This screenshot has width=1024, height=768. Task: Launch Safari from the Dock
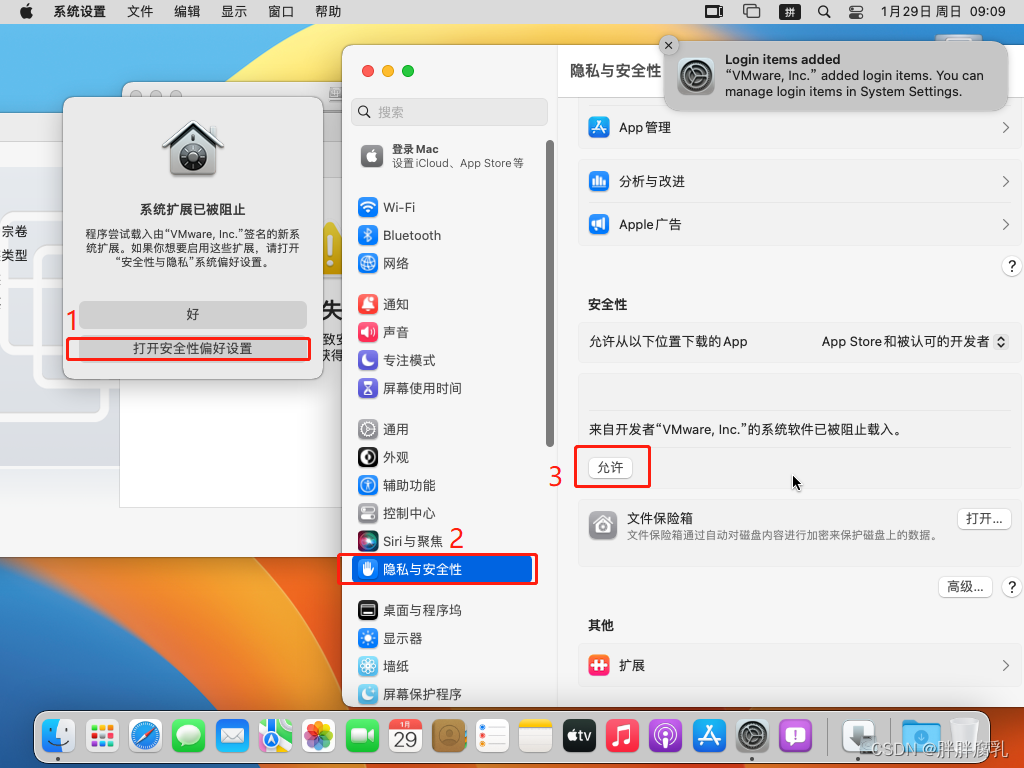click(x=145, y=736)
